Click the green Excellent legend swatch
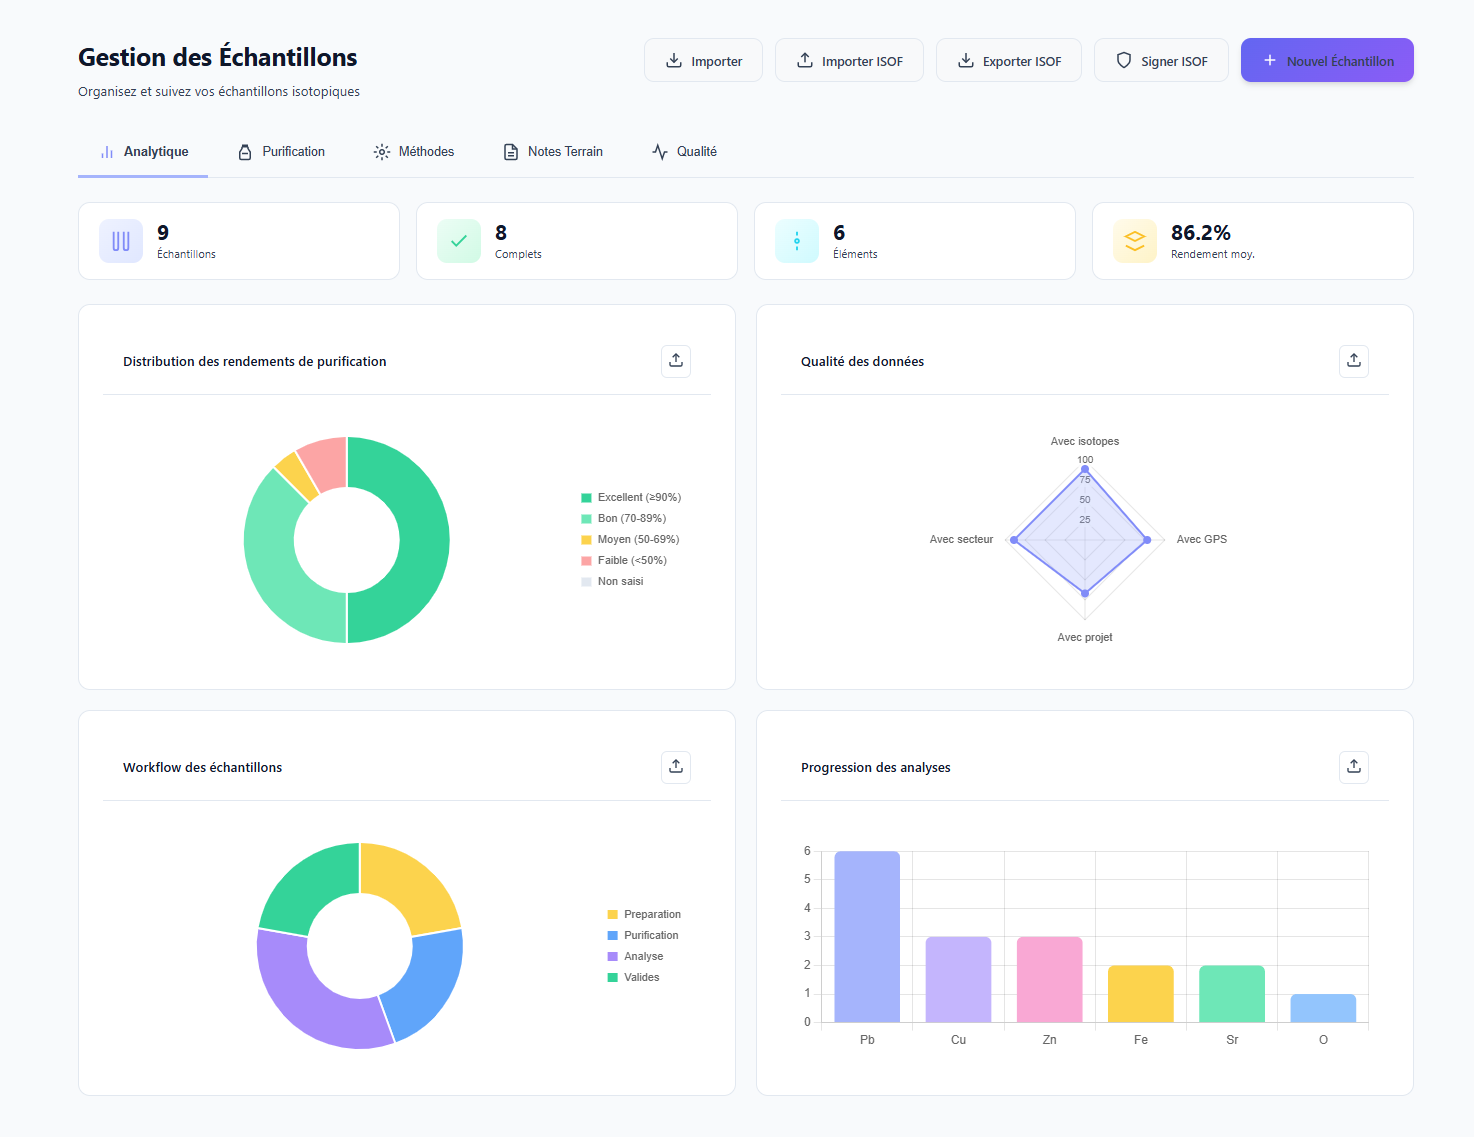 click(586, 497)
